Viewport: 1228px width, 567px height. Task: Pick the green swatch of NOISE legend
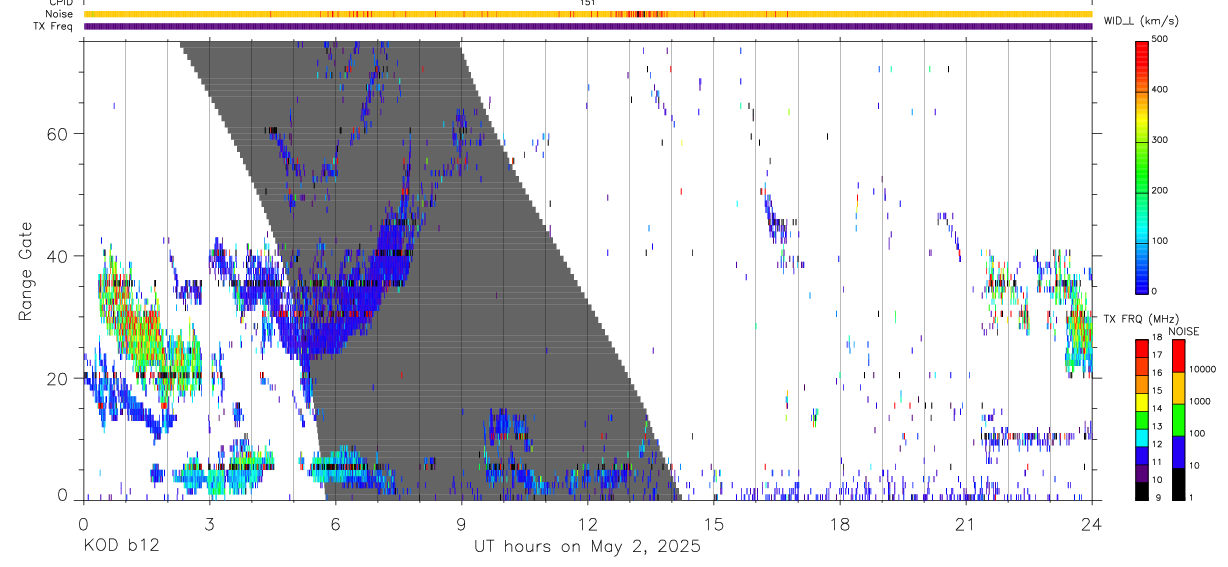[x=1178, y=420]
